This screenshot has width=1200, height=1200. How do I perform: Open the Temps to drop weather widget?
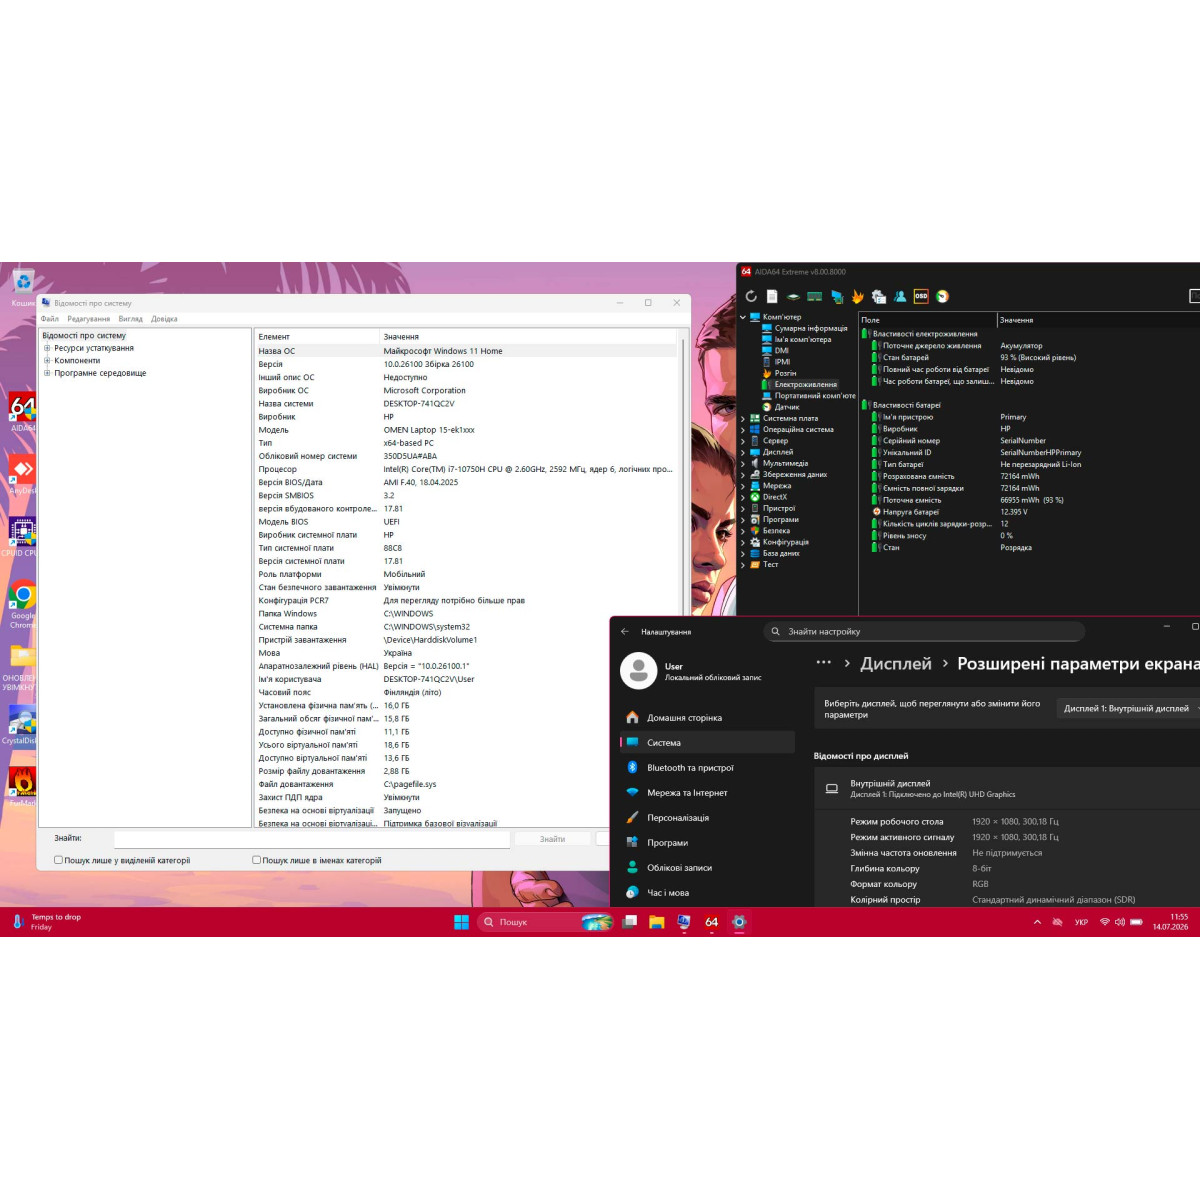[46, 922]
